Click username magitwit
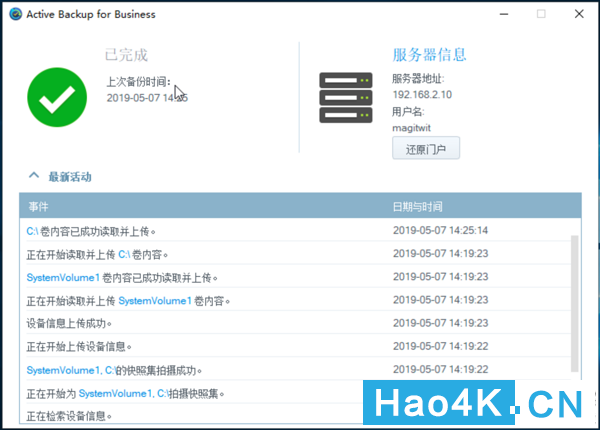600x430 pixels. click(411, 128)
